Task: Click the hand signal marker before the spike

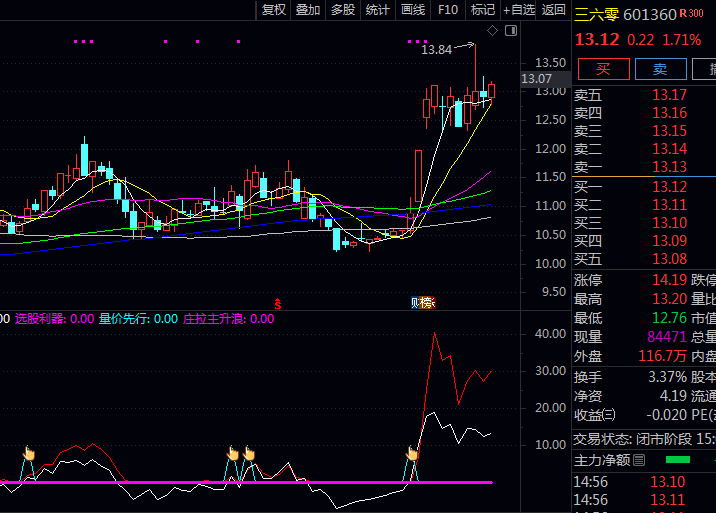Action: click(x=411, y=454)
